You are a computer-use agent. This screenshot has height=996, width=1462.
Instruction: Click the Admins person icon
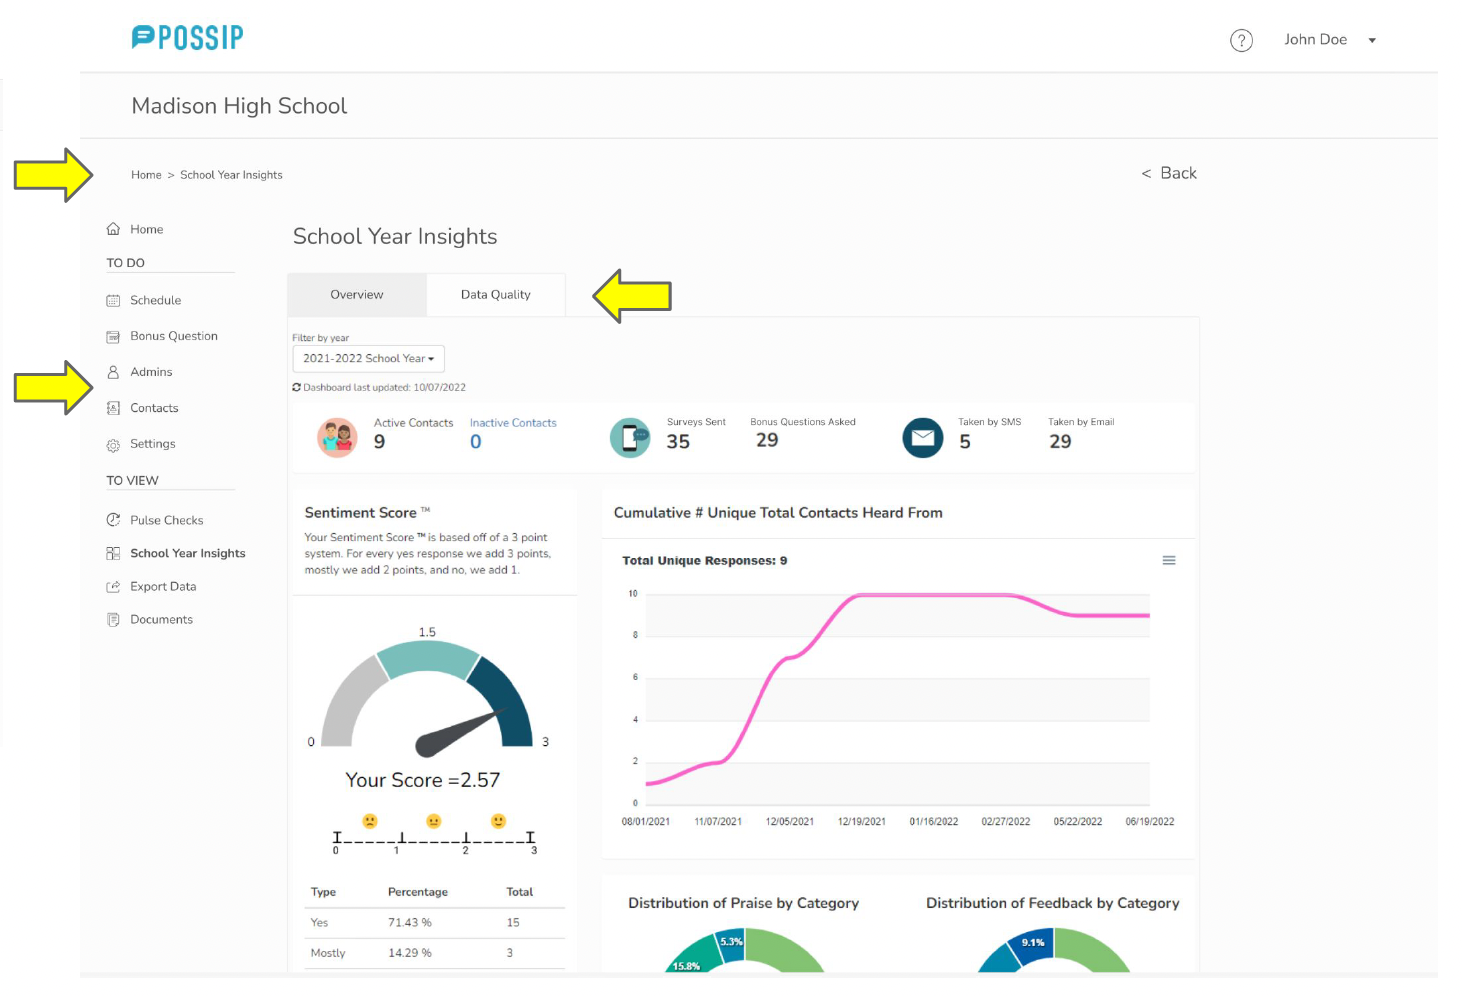[113, 372]
